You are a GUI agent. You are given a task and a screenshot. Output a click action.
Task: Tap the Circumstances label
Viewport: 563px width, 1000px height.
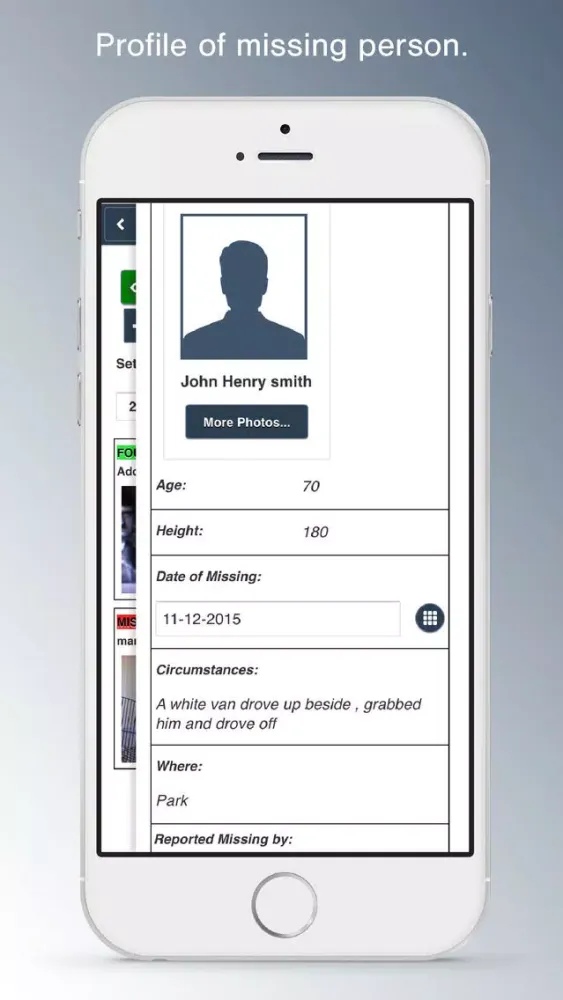tap(207, 670)
